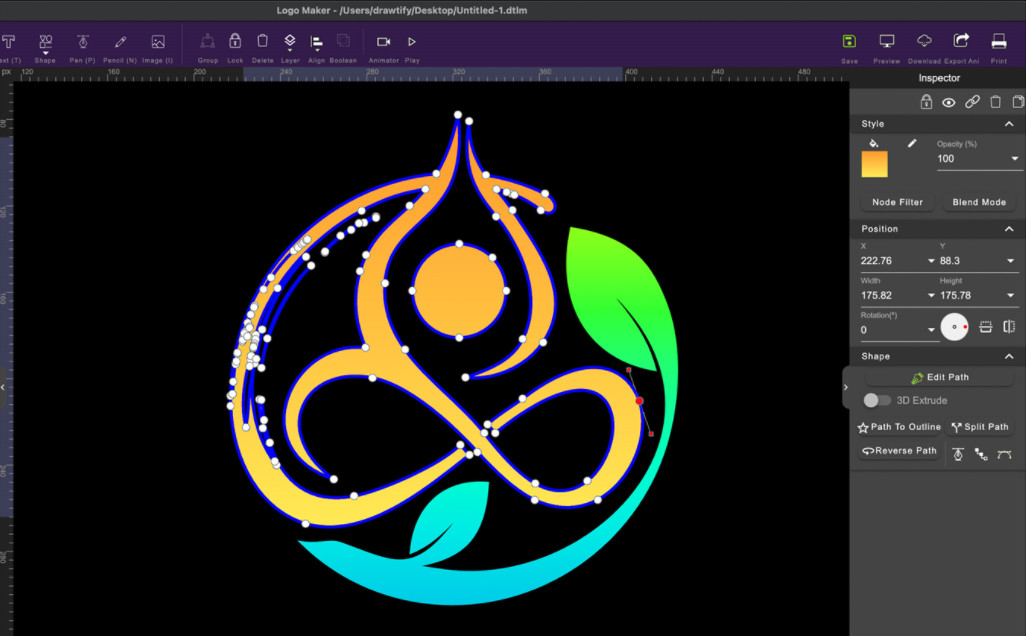This screenshot has width=1026, height=636.
Task: Open Blend Mode
Action: (979, 202)
